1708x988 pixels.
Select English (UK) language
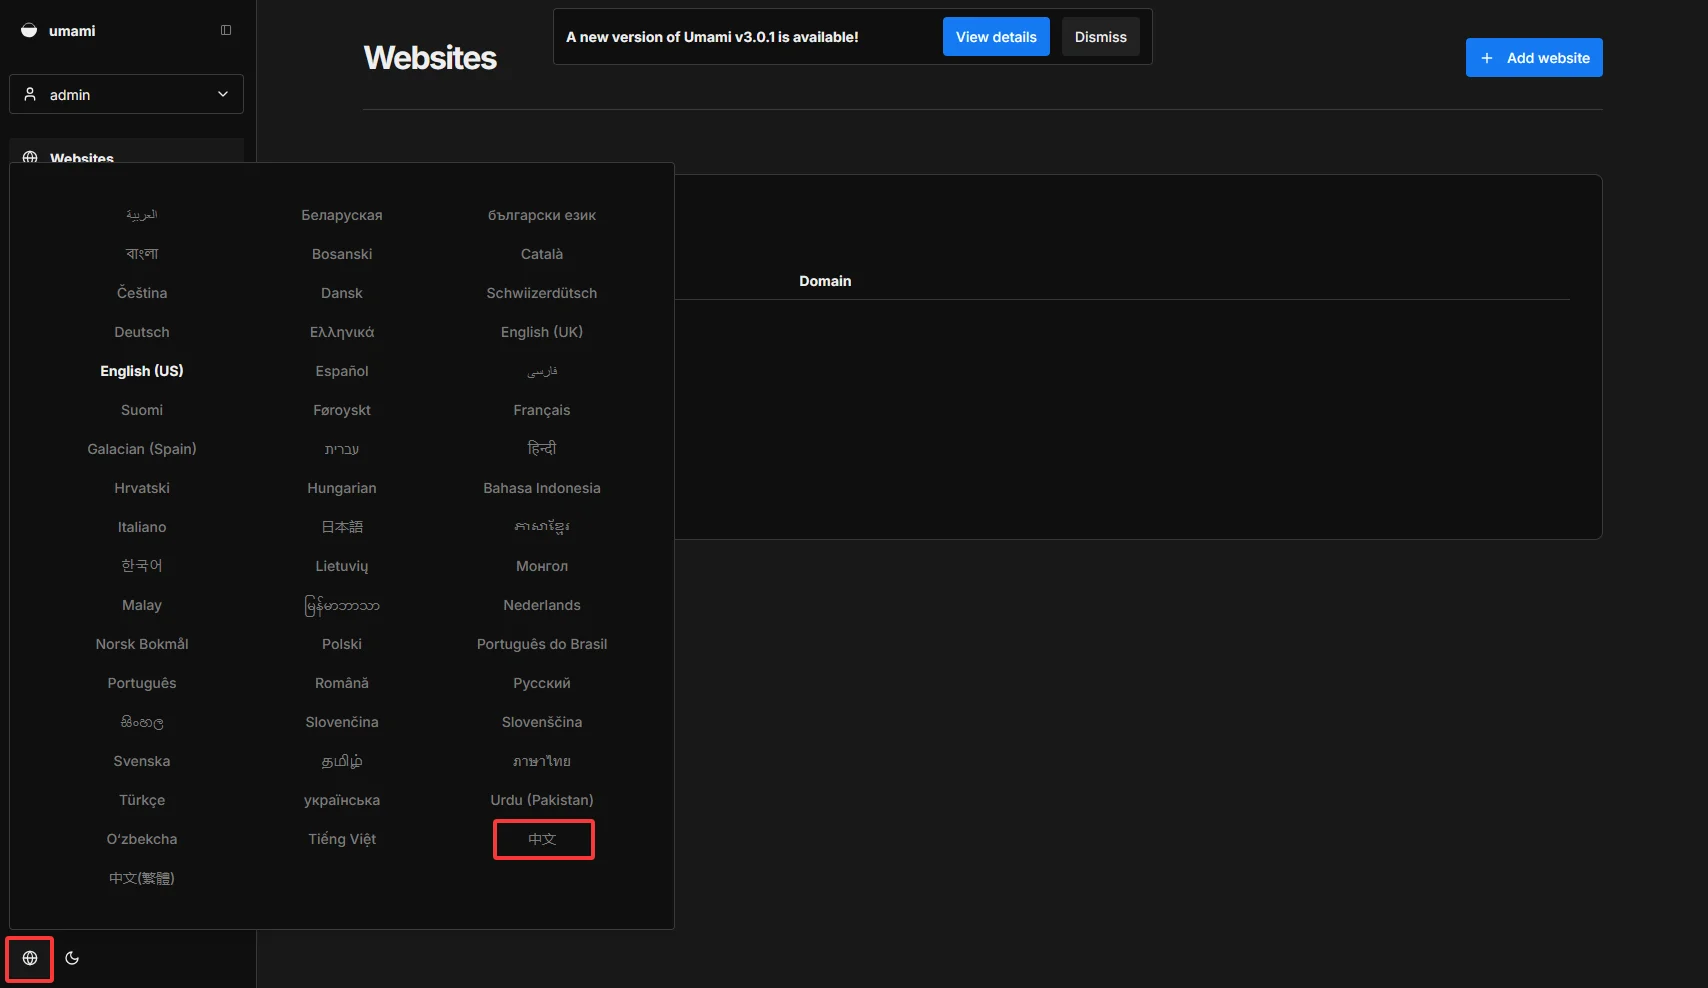tap(542, 332)
